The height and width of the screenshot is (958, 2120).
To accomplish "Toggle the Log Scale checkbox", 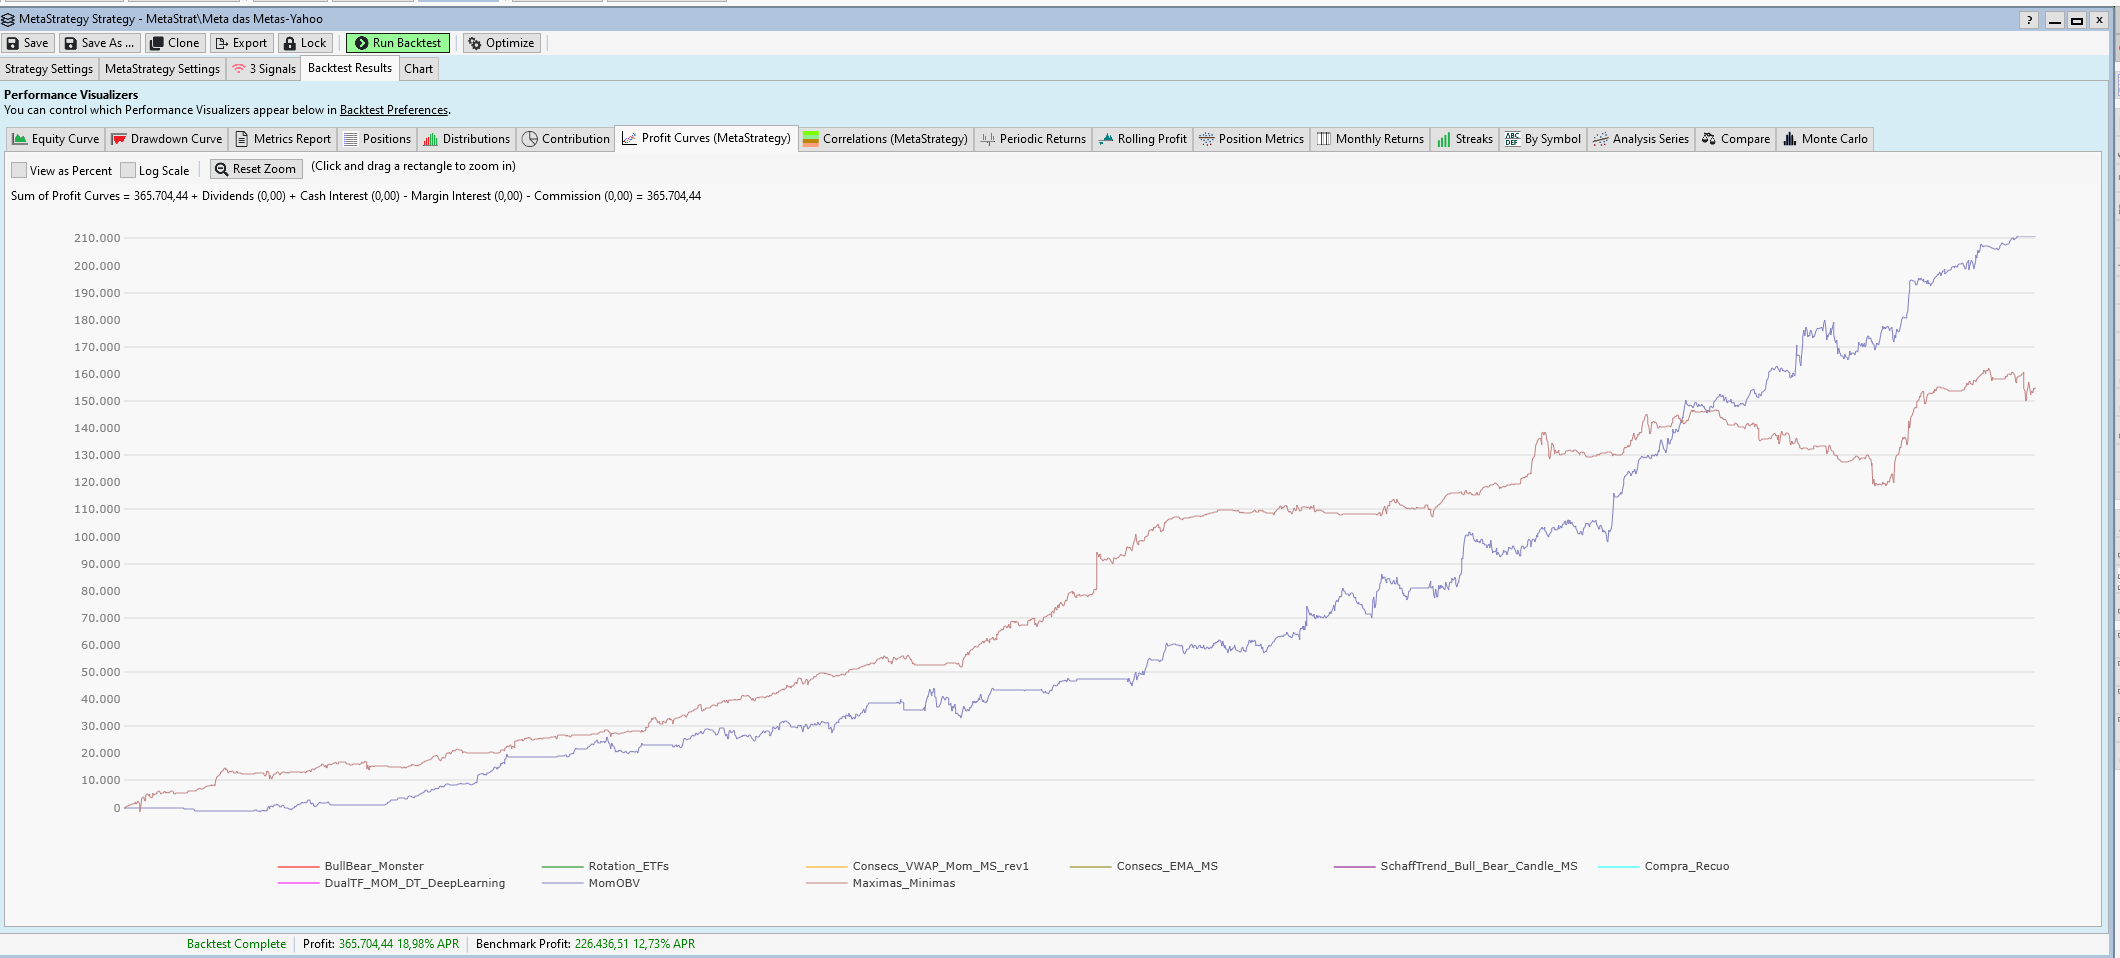I will point(128,170).
